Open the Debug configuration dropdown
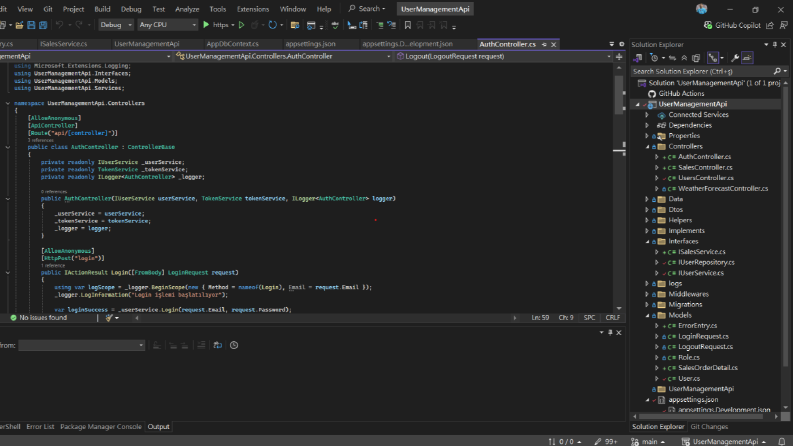793x446 pixels. (116, 25)
